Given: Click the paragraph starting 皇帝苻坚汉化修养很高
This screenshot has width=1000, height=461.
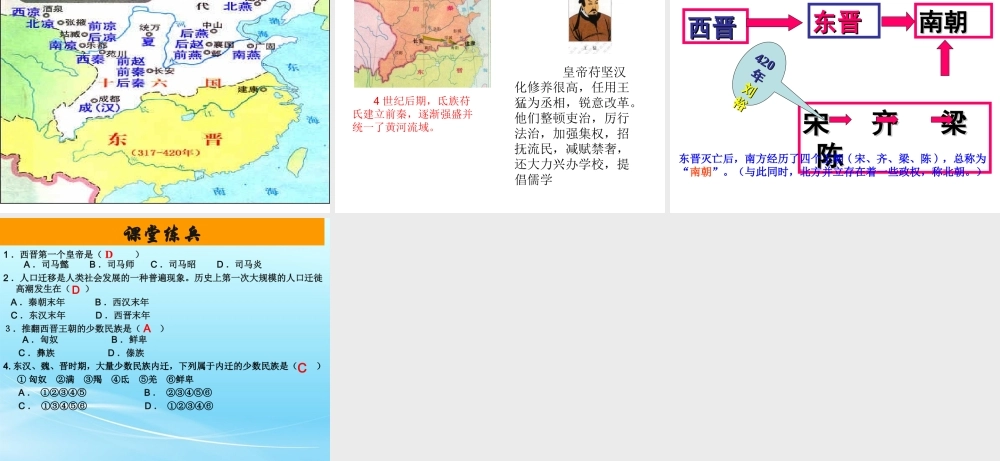Looking at the screenshot, I should click(576, 126).
